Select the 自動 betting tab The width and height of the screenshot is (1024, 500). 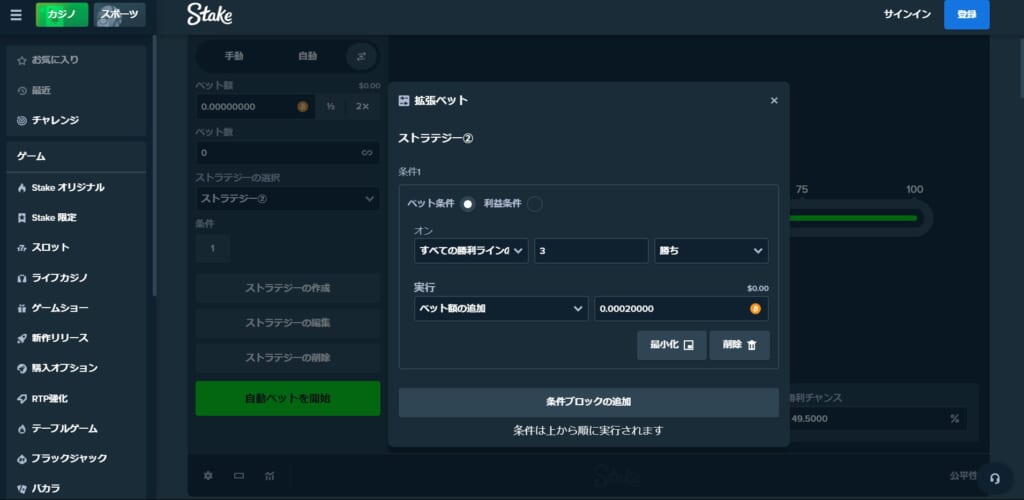[x=308, y=56]
